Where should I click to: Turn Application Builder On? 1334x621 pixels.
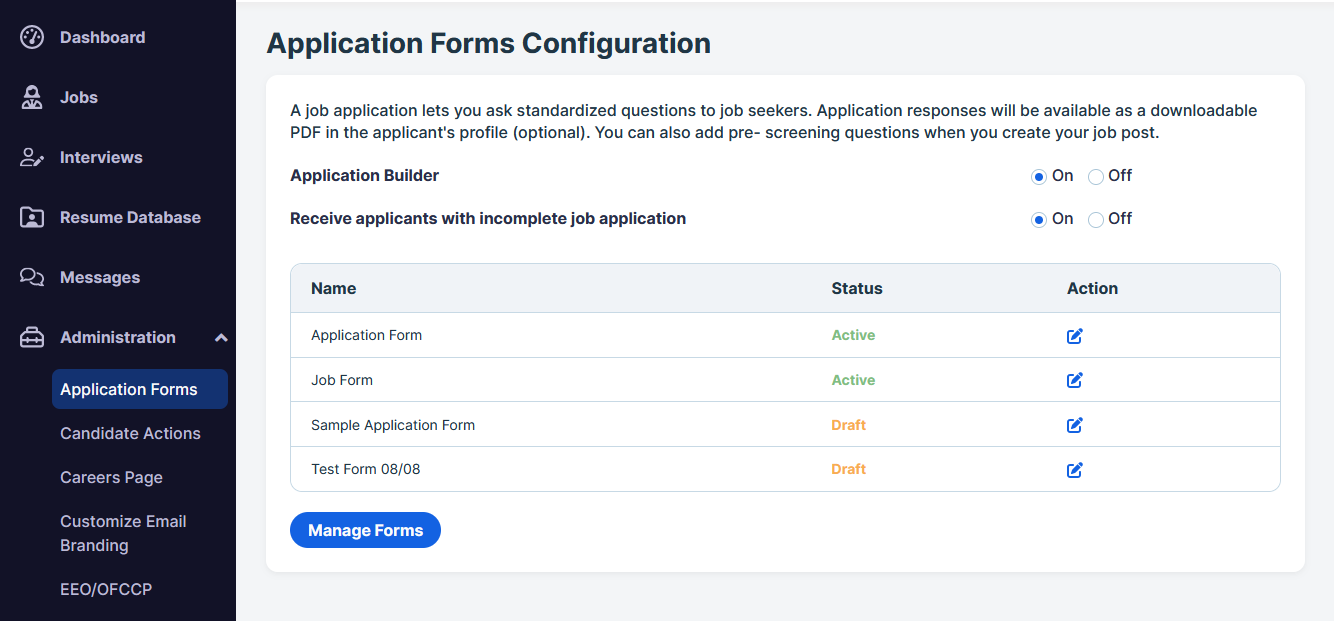click(1039, 176)
